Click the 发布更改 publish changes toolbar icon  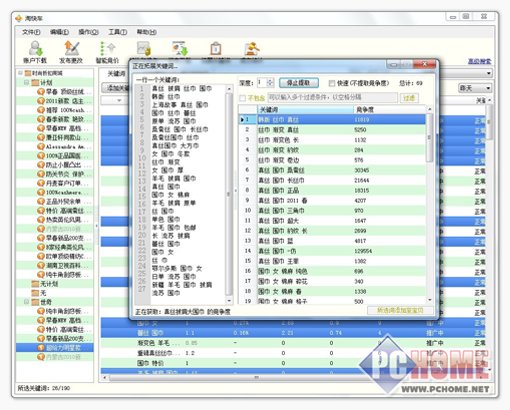coord(71,48)
